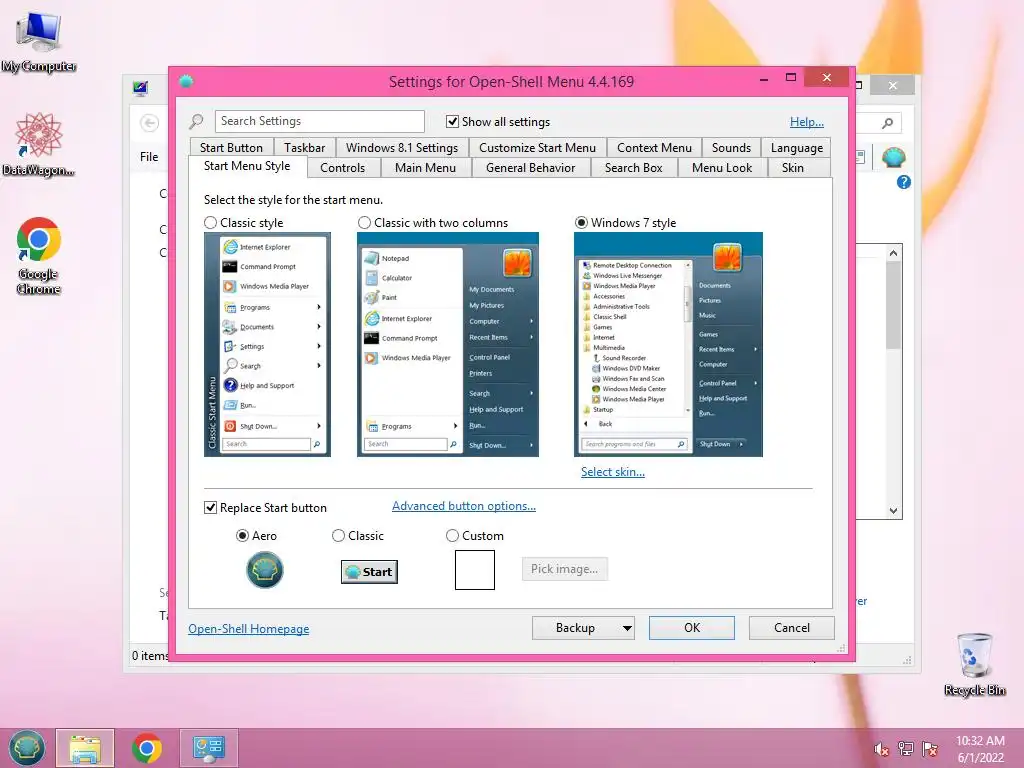Open the Skin tab

tap(793, 168)
